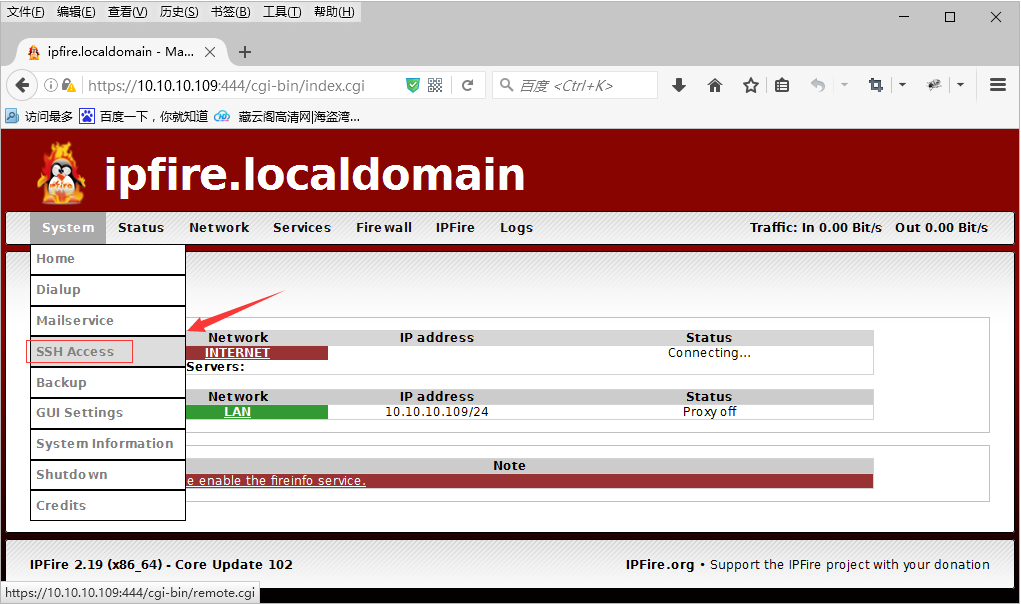Choose SSH Access from System dropdown
This screenshot has width=1021, height=604.
tap(108, 351)
